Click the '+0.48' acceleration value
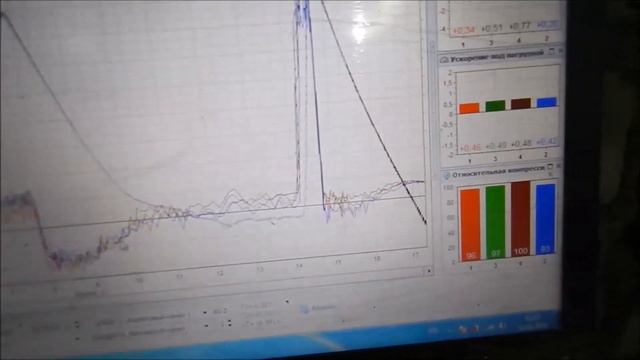 click(x=521, y=144)
